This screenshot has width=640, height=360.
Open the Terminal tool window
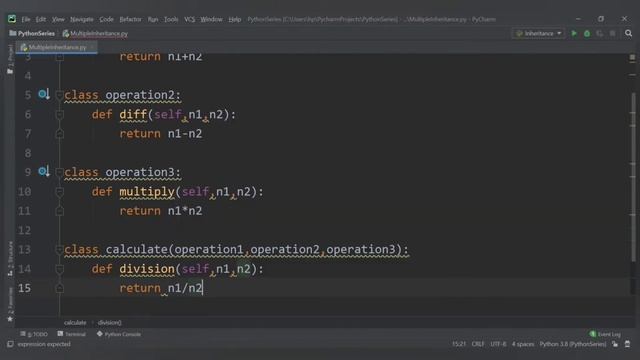pyautogui.click(x=72, y=334)
